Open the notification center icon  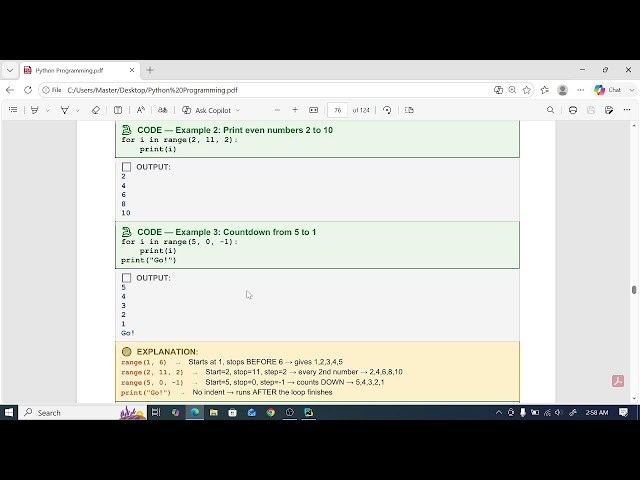pos(623,413)
